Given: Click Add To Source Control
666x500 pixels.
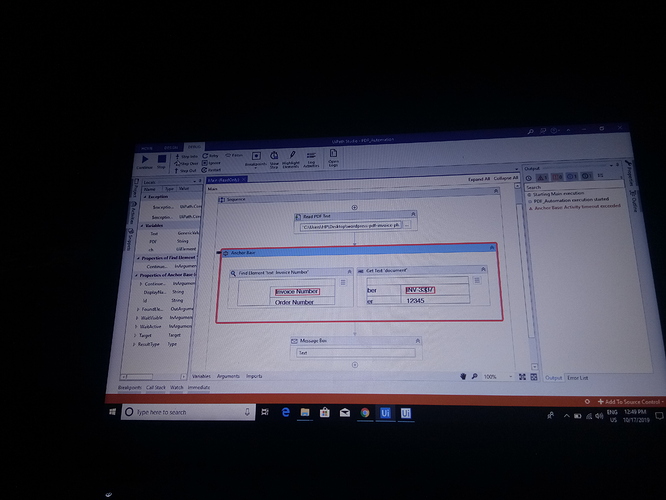Looking at the screenshot, I should (630, 401).
